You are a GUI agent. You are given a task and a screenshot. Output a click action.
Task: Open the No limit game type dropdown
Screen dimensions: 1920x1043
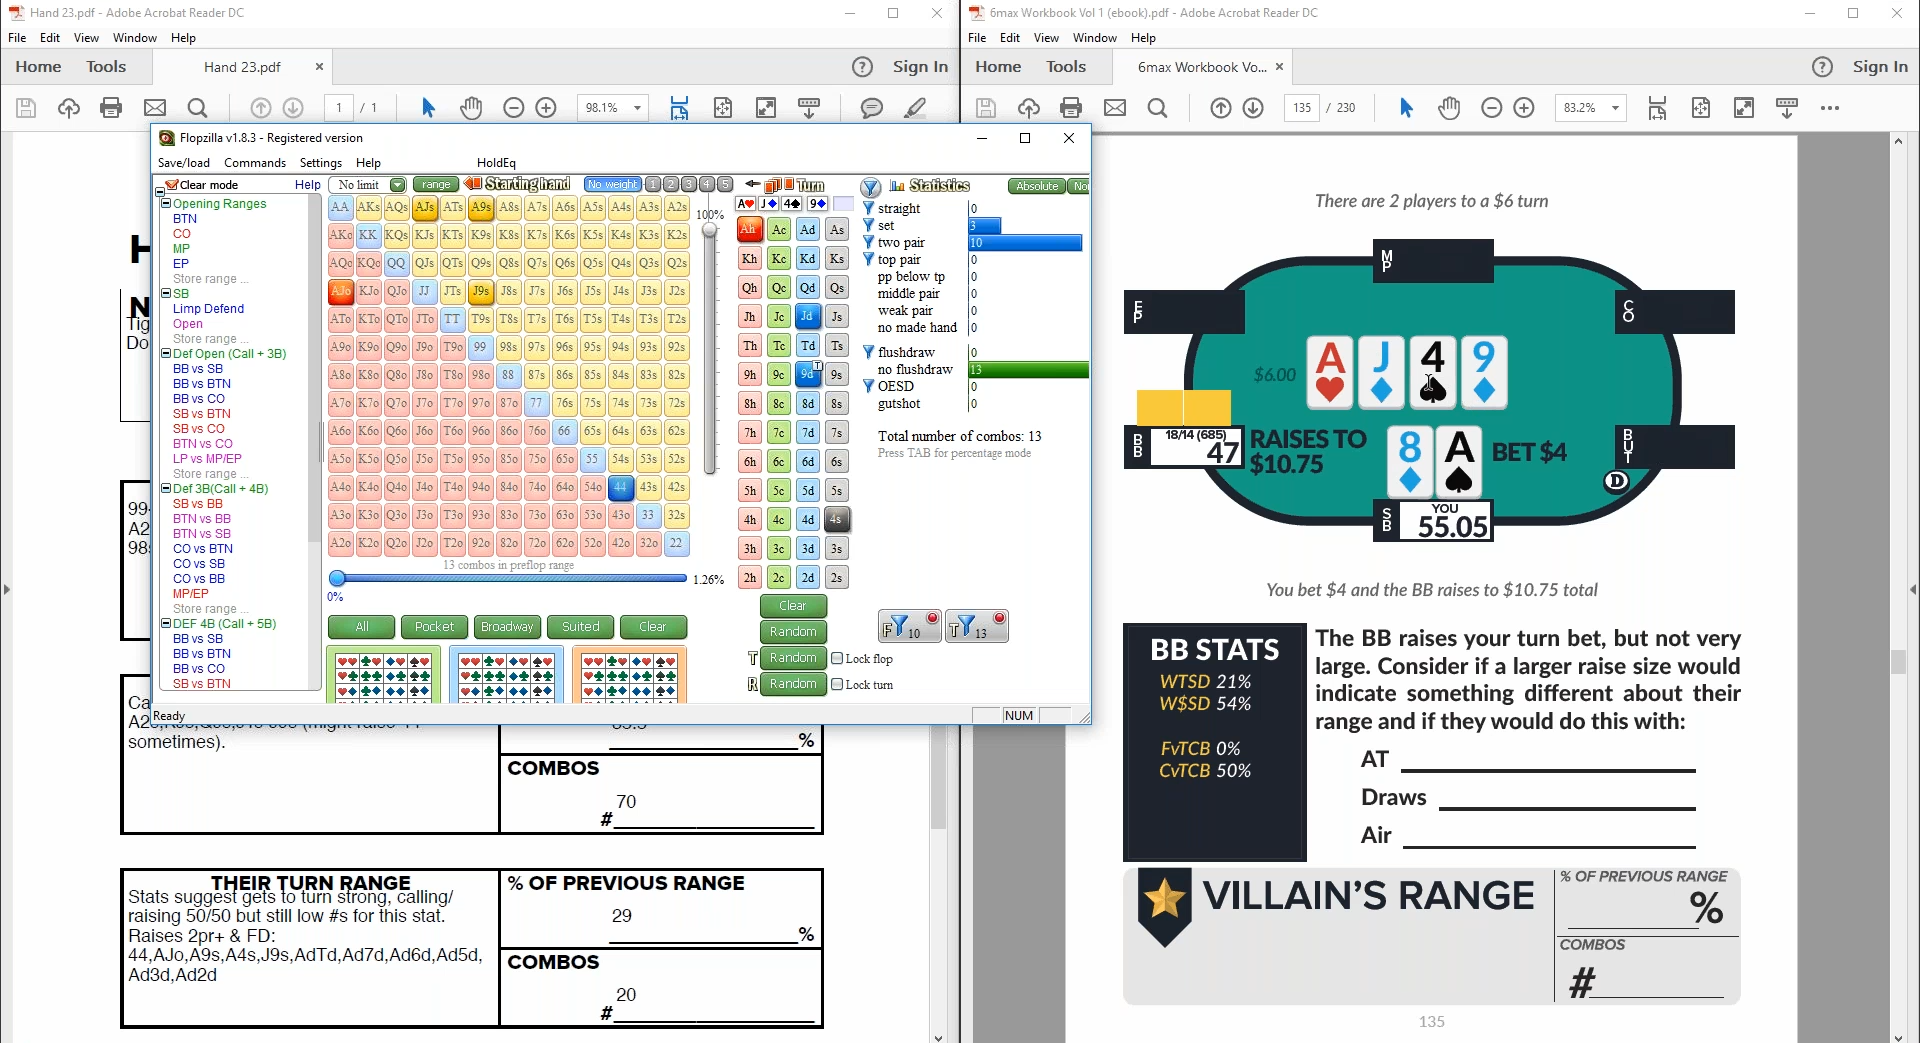(397, 185)
